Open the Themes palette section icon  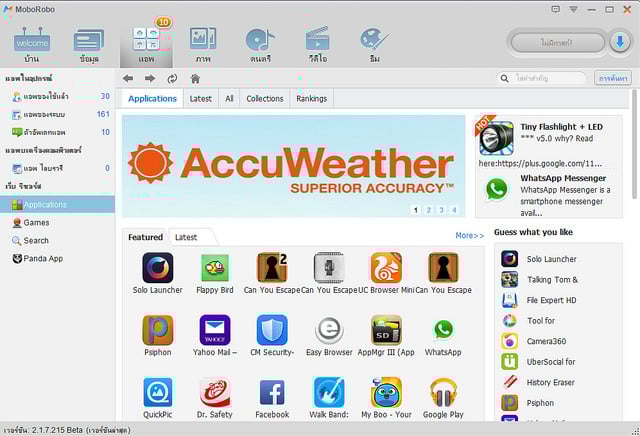(x=374, y=40)
